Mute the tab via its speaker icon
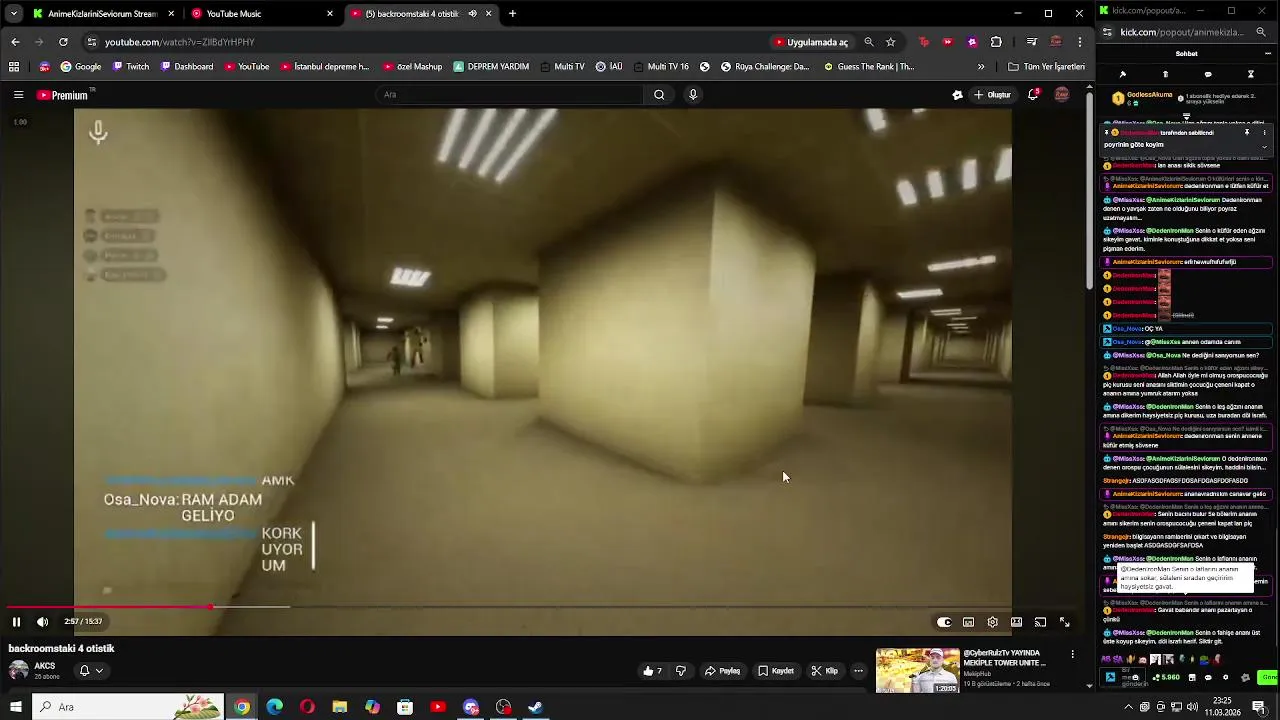Viewport: 1280px width, 720px height. 472,14
